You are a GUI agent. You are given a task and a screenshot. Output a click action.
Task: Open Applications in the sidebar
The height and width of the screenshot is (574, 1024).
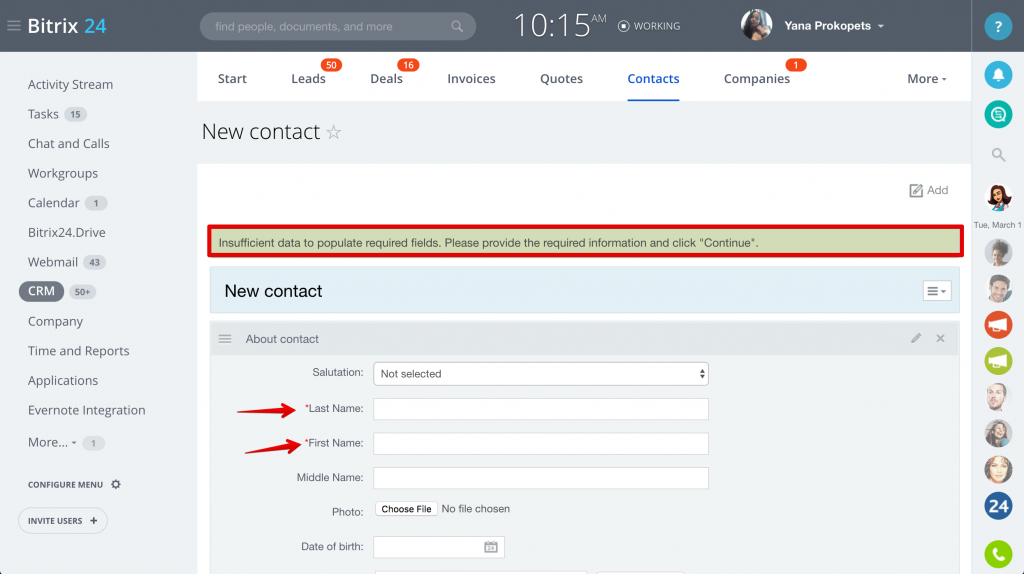(63, 380)
